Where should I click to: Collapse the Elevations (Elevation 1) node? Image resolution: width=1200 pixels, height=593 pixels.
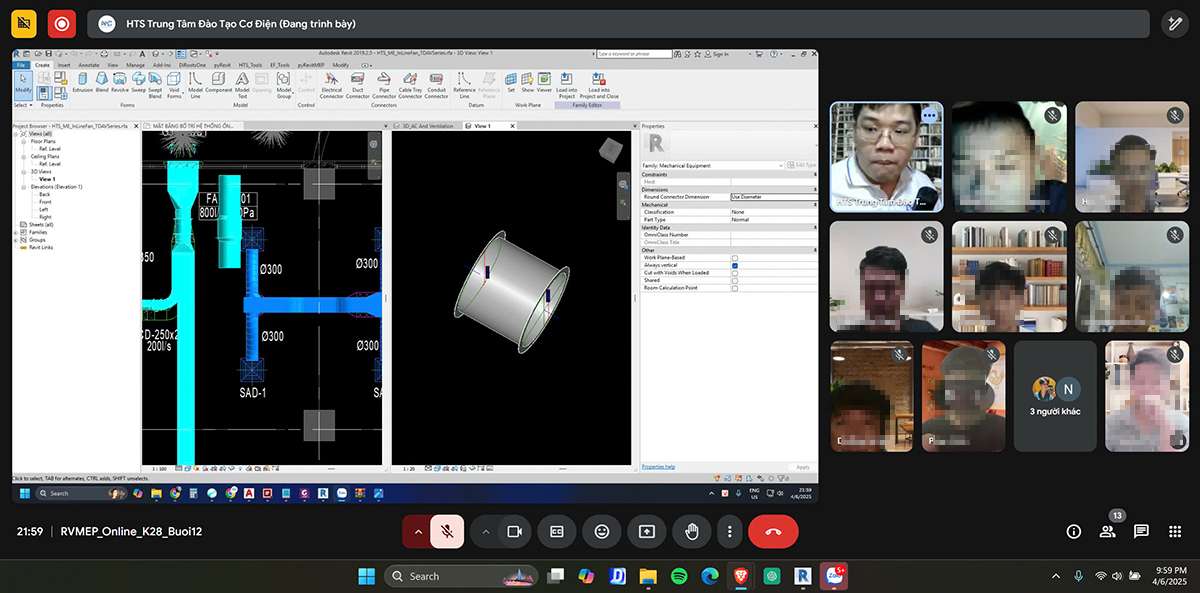coord(23,186)
